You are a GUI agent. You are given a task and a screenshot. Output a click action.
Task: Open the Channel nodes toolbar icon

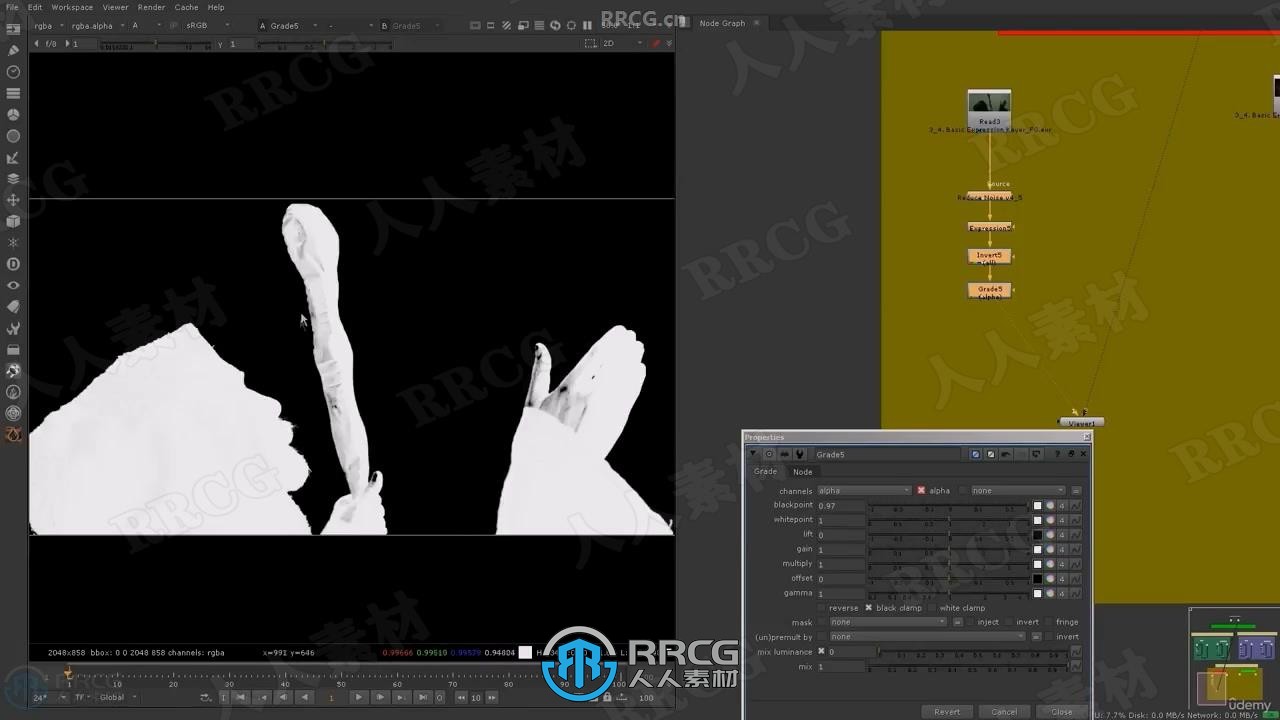13,93
